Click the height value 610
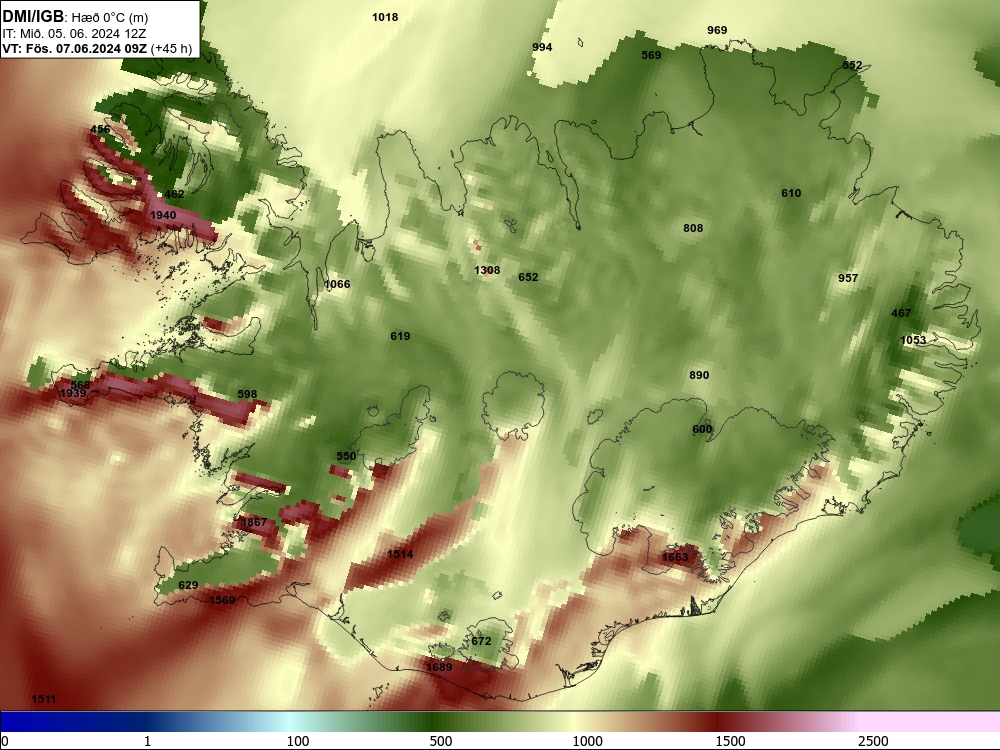 coord(791,193)
